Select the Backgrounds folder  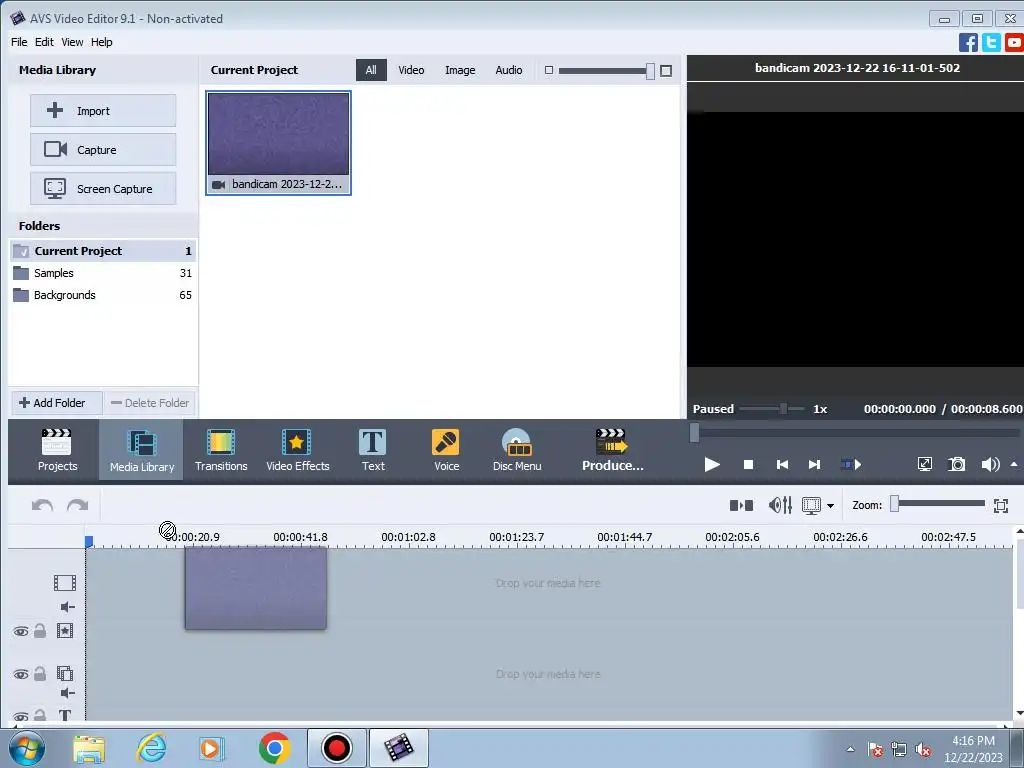103,295
